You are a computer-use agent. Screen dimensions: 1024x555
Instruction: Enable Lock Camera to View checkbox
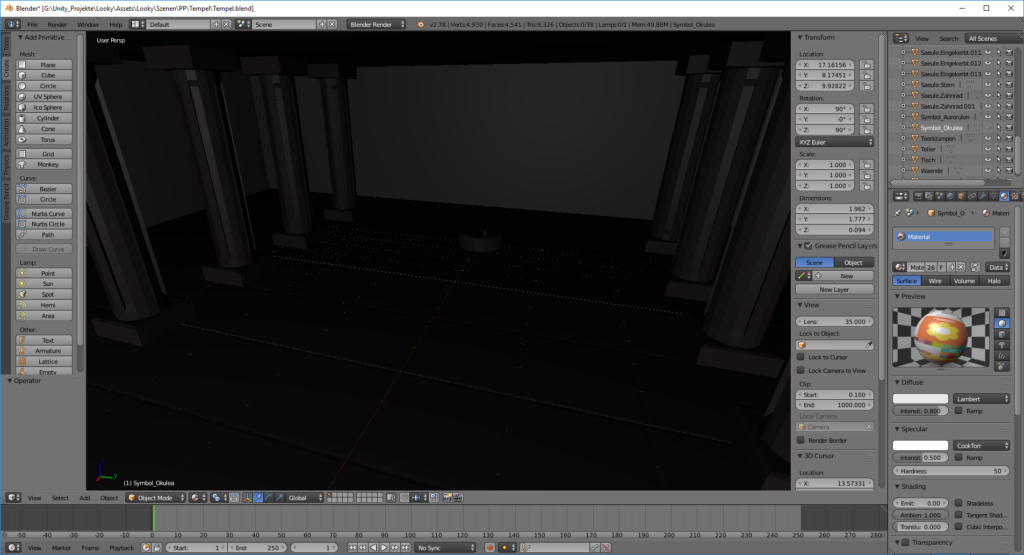[801, 370]
